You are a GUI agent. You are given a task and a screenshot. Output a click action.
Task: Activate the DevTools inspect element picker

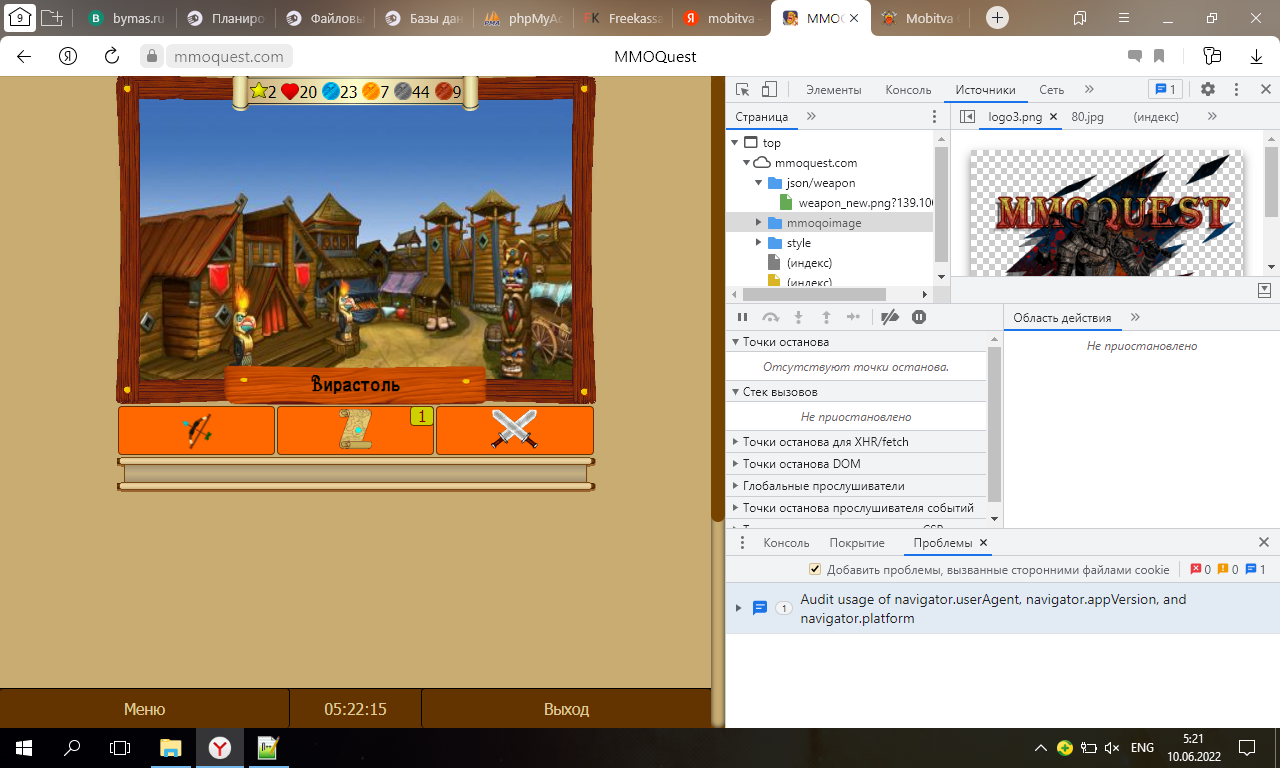742,89
